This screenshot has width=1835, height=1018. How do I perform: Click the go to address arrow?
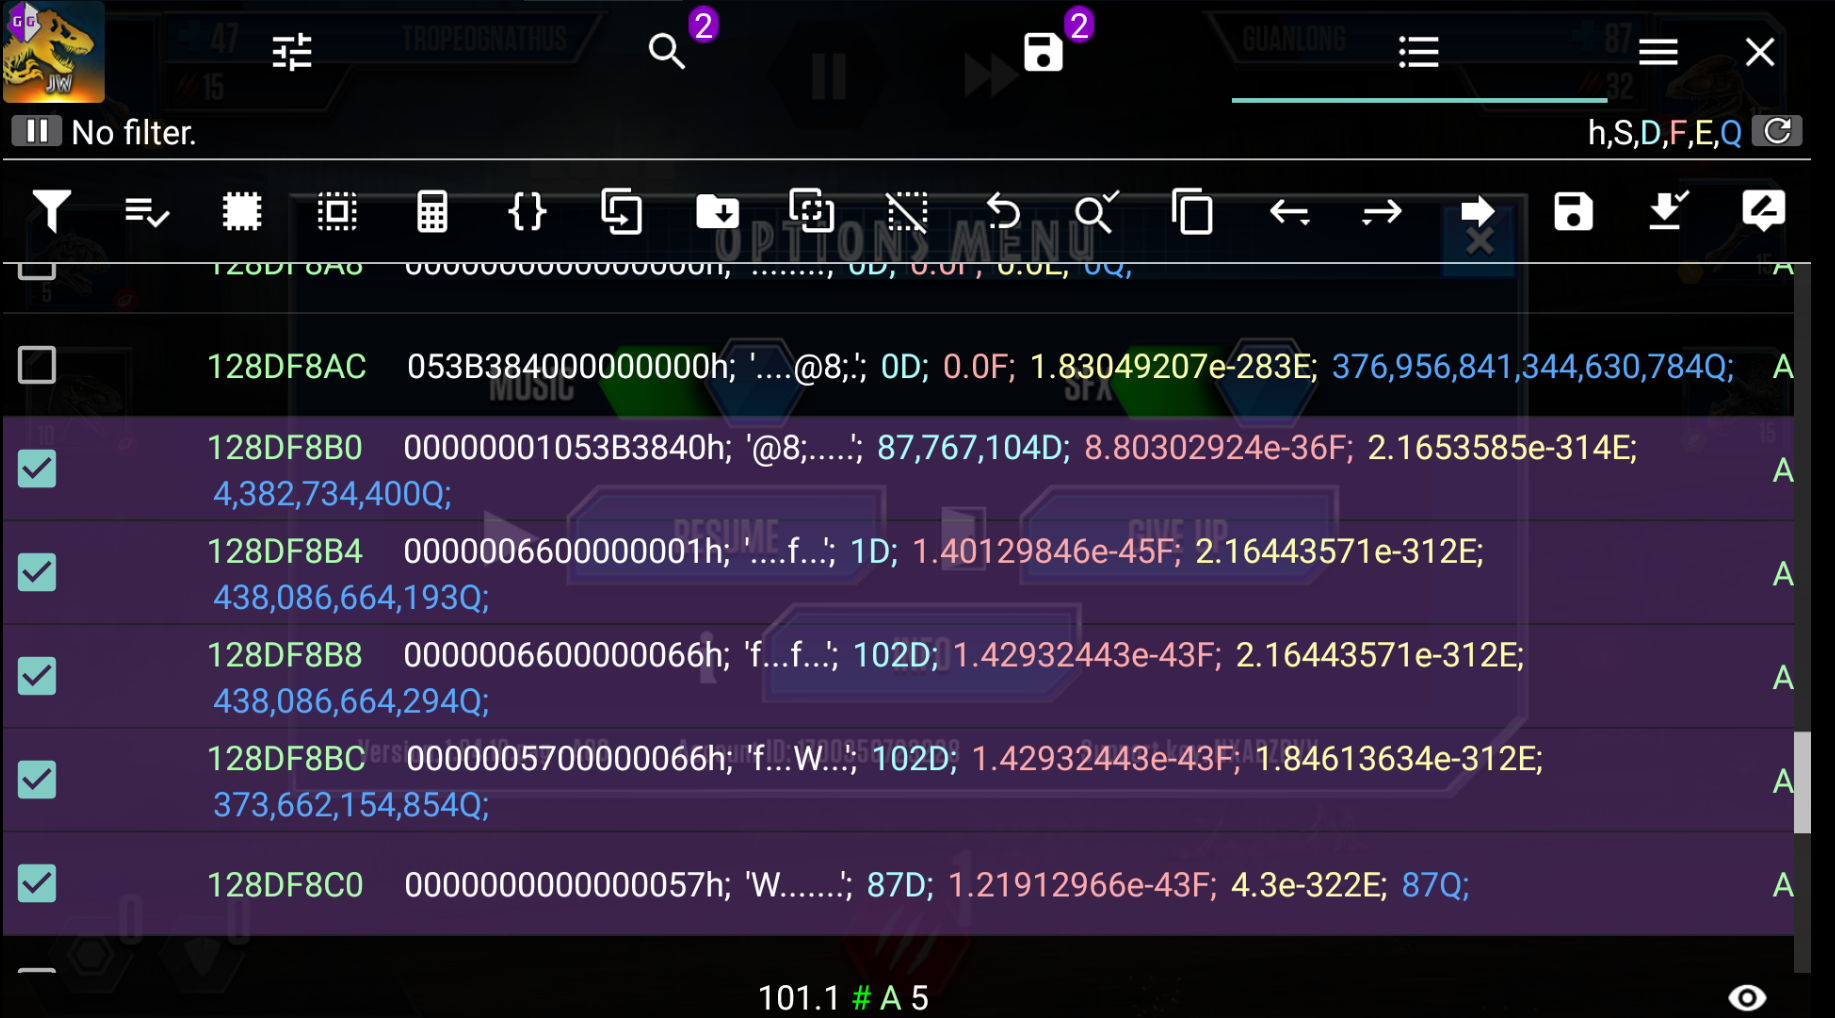tap(1478, 212)
